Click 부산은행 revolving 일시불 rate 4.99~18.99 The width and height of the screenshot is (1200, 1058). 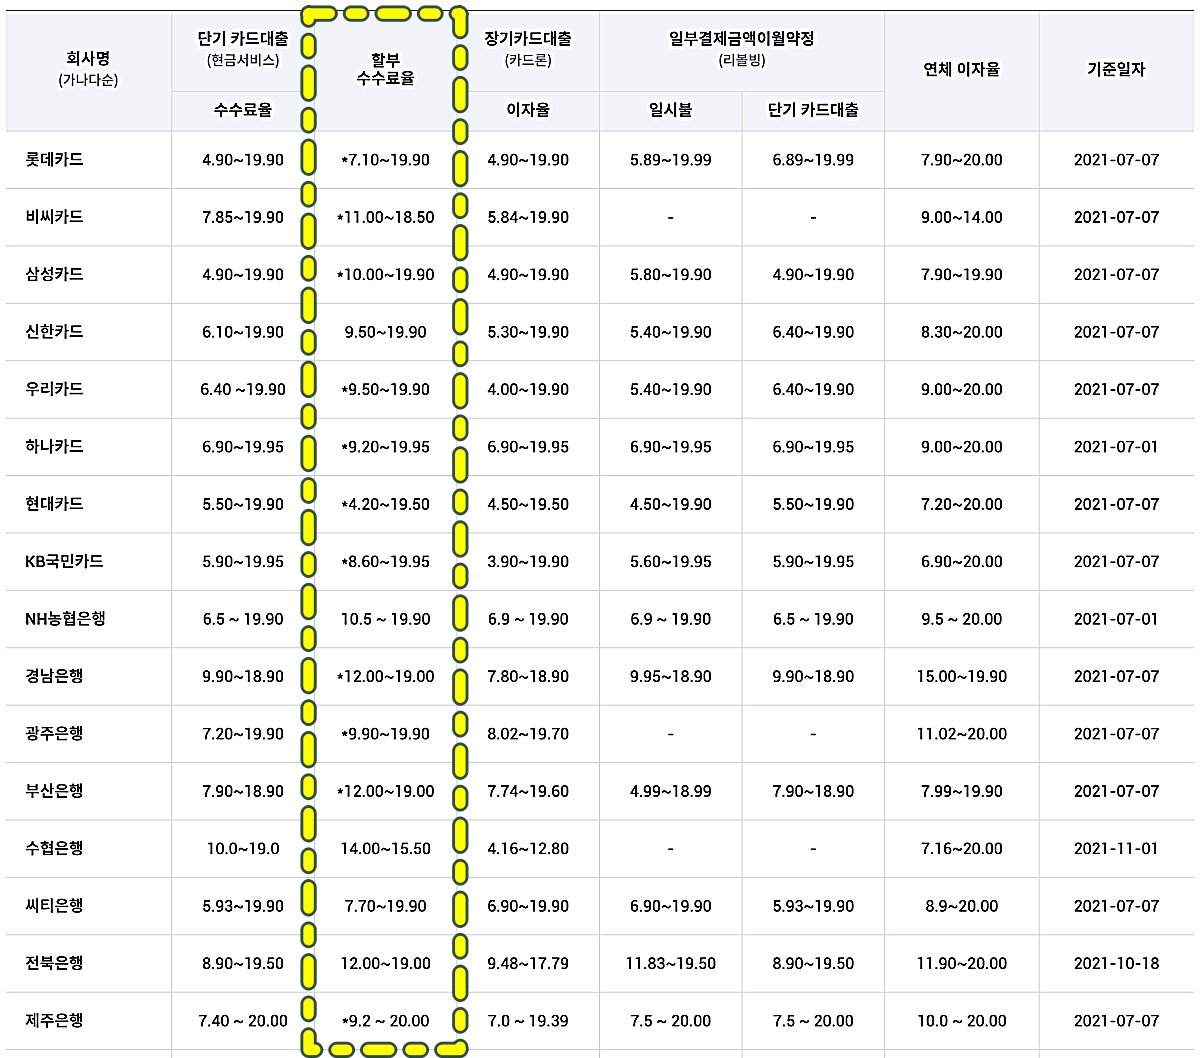(x=670, y=791)
